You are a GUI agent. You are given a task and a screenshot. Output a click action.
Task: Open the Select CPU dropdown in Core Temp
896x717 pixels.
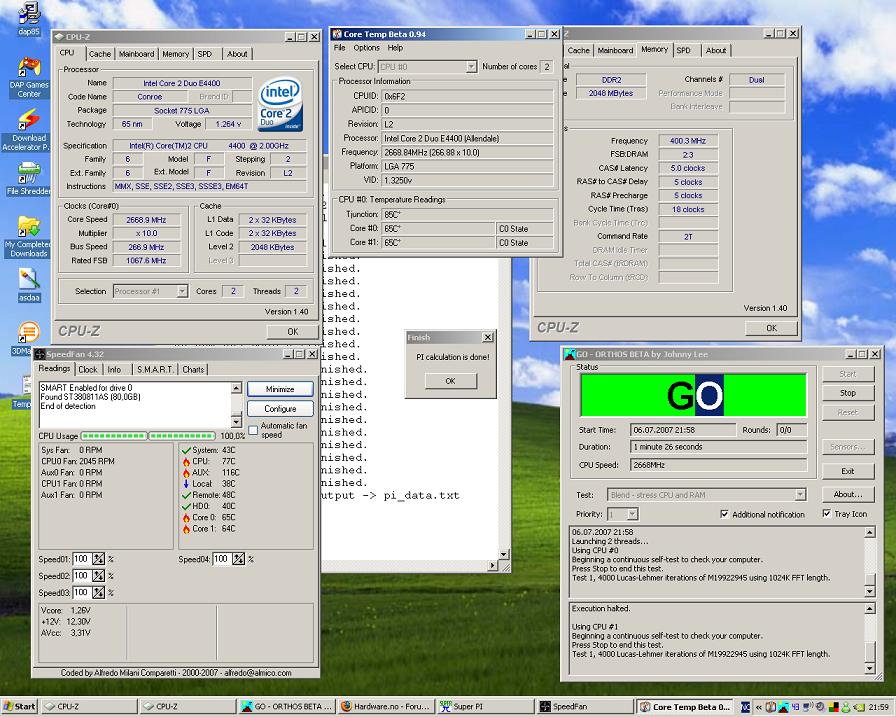pyautogui.click(x=471, y=67)
